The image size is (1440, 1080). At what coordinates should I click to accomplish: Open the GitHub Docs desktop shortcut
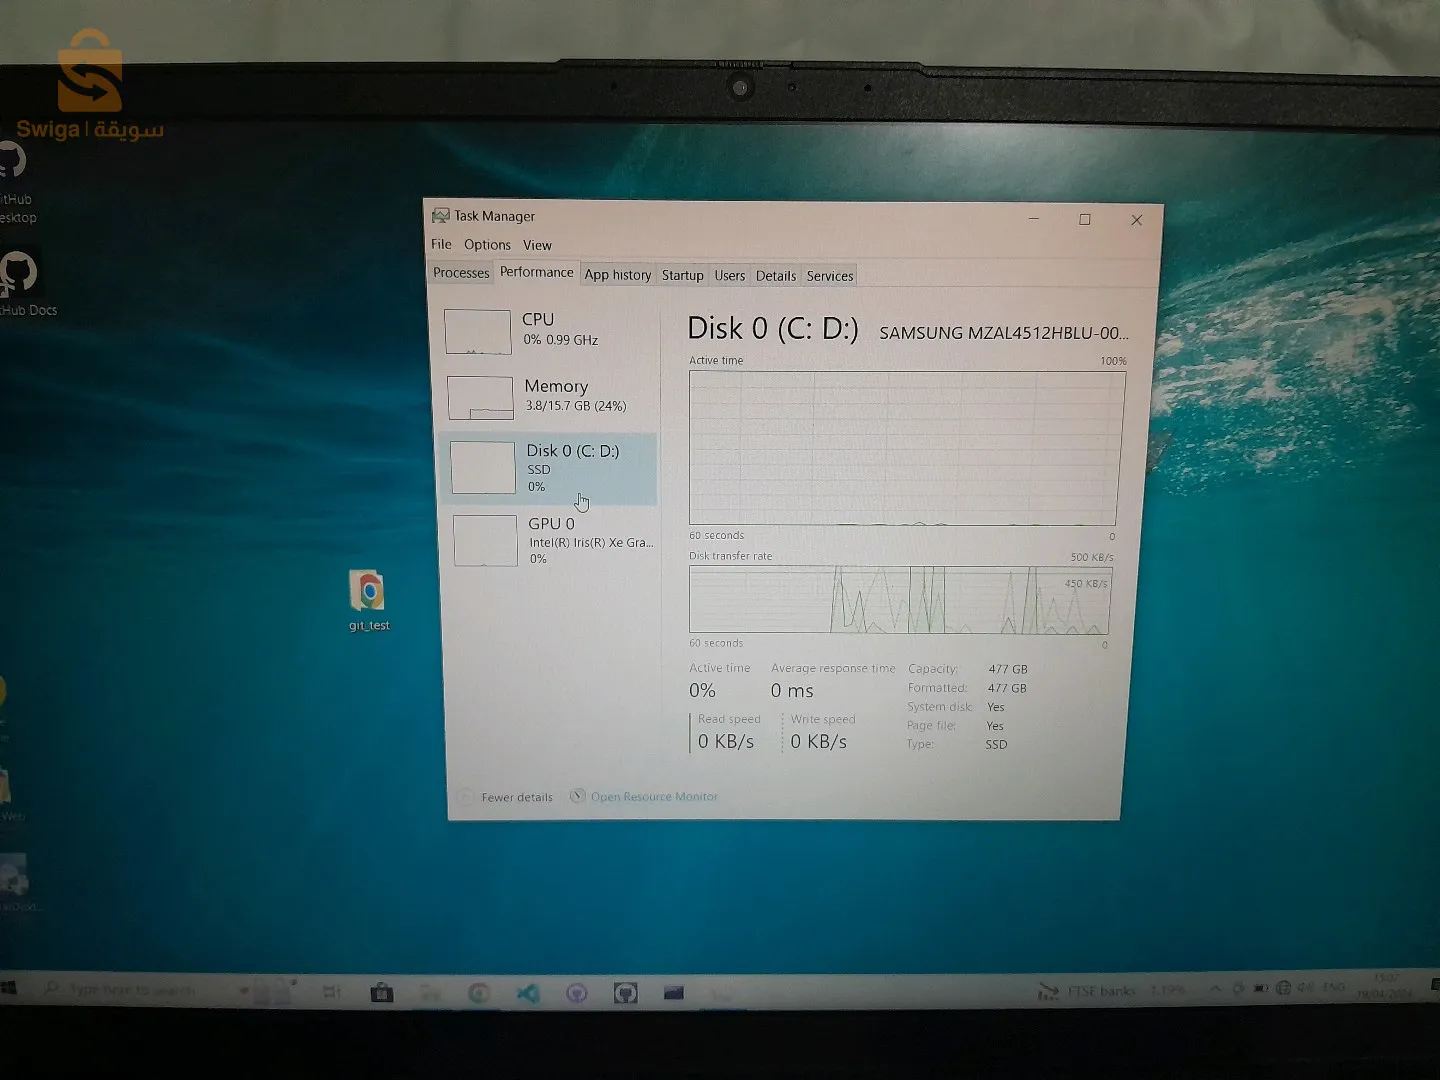coord(20,275)
